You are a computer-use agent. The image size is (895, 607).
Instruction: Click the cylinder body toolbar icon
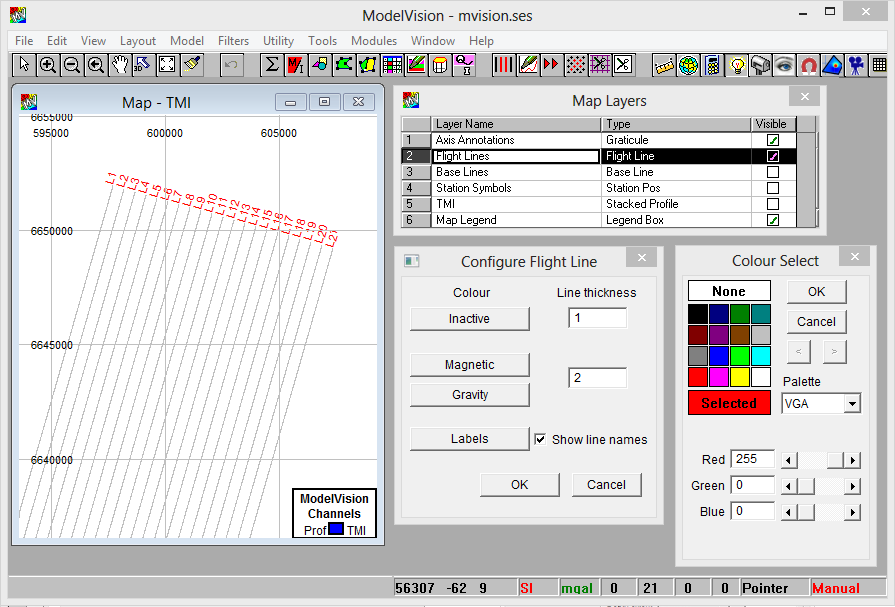pos(440,65)
